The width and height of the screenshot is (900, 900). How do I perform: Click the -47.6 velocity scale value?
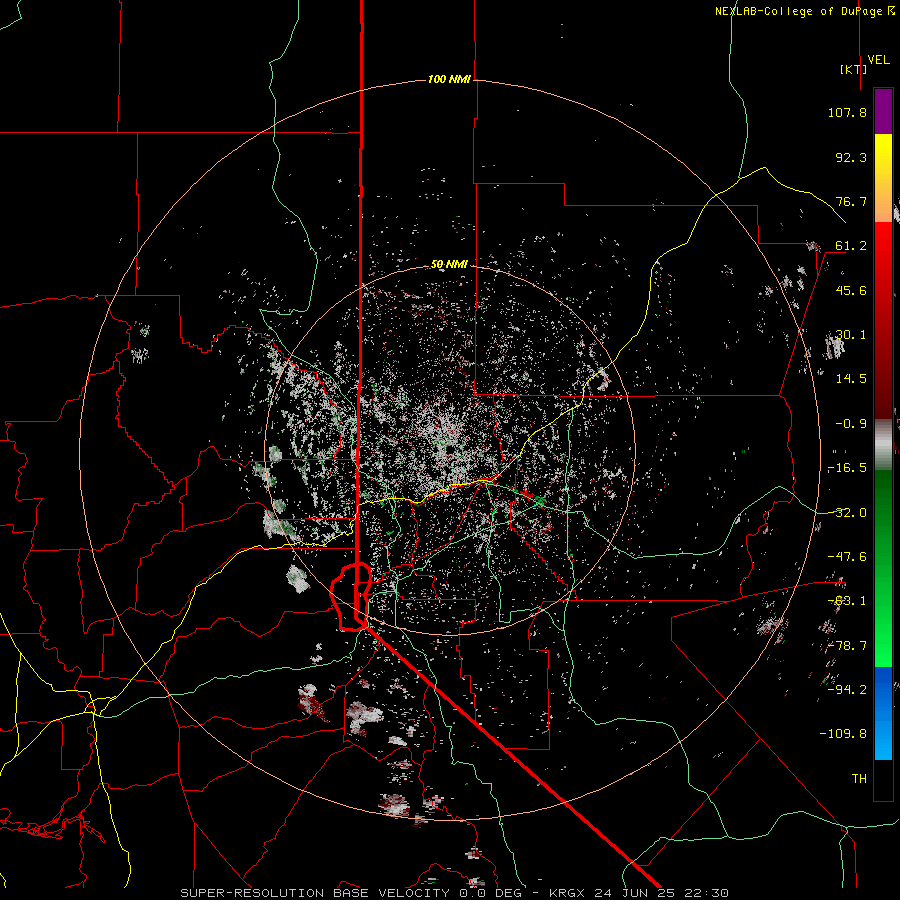(847, 557)
